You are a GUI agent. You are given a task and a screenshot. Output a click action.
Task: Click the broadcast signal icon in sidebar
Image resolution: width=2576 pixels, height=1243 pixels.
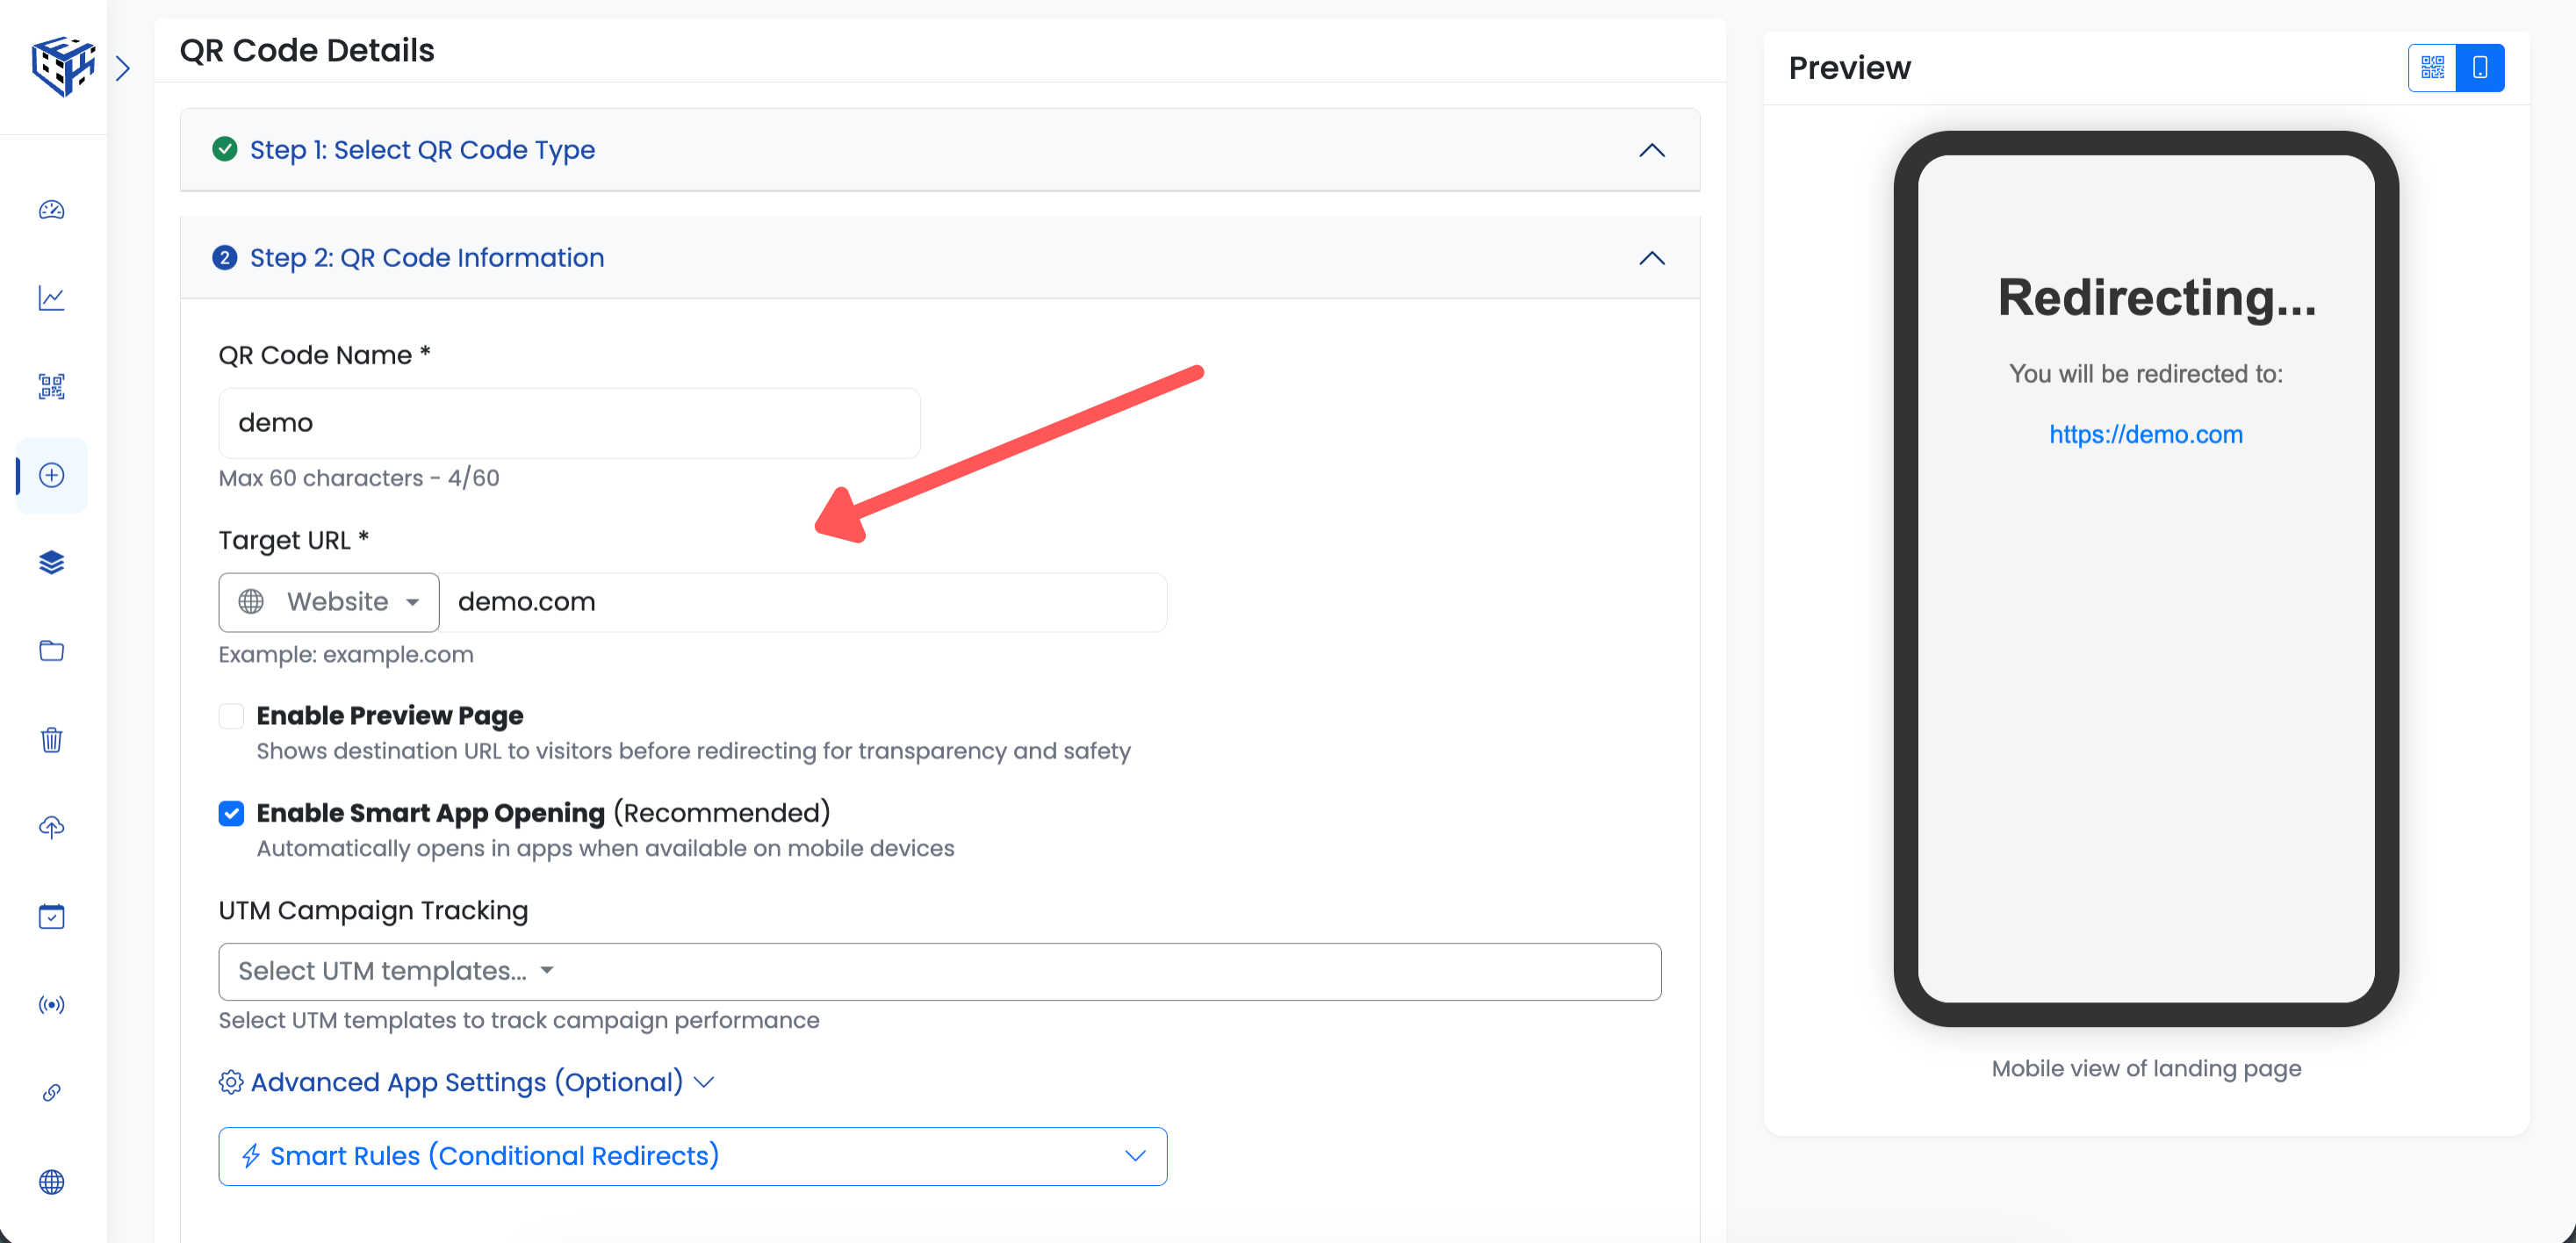tap(52, 1004)
